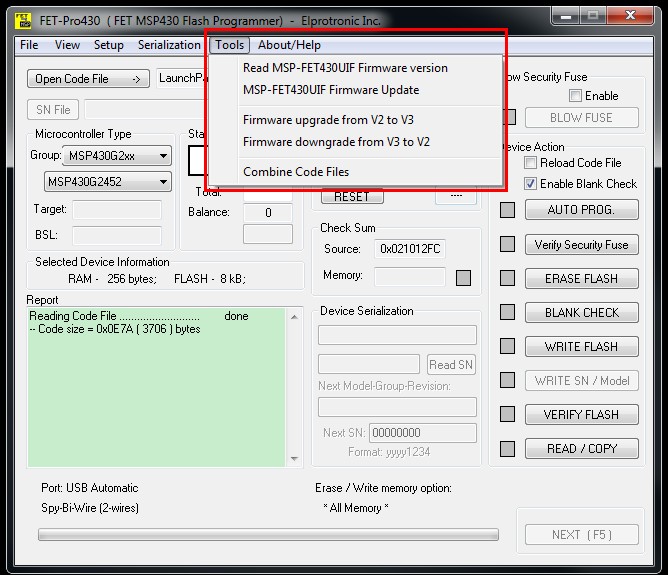Click the Read SN button

(x=451, y=365)
